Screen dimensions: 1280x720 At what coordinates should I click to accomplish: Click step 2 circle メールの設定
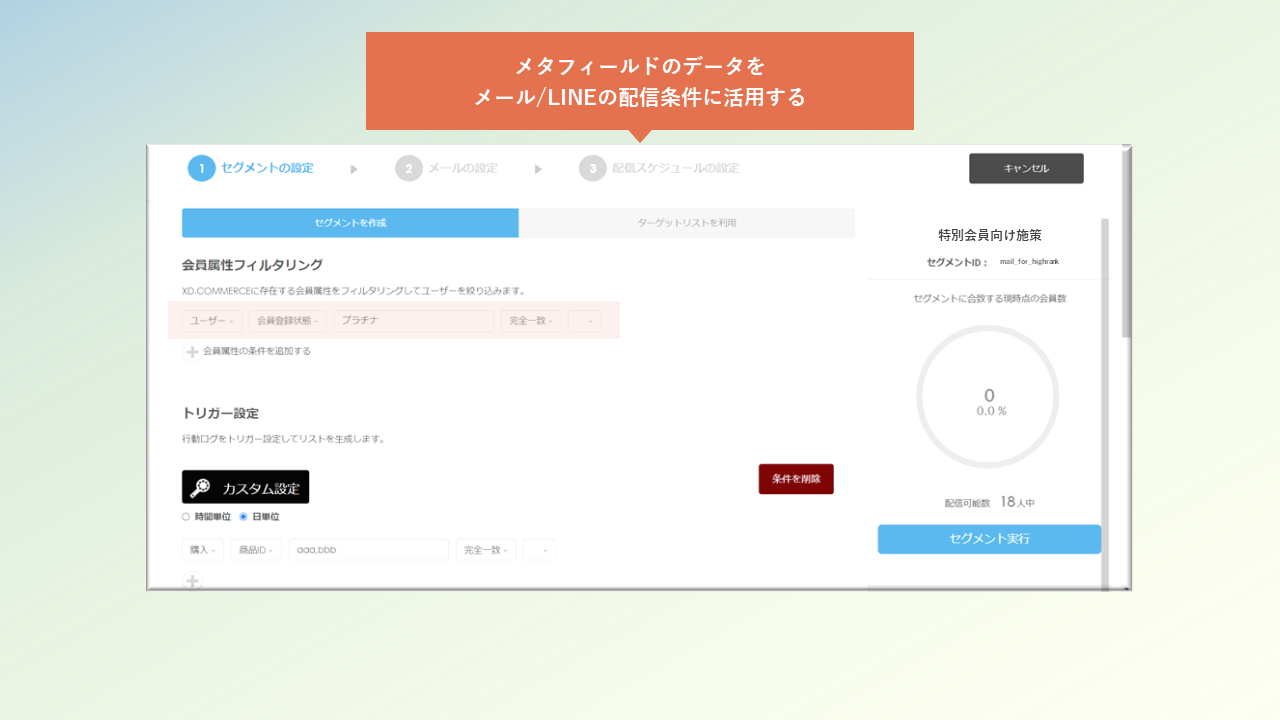[408, 168]
